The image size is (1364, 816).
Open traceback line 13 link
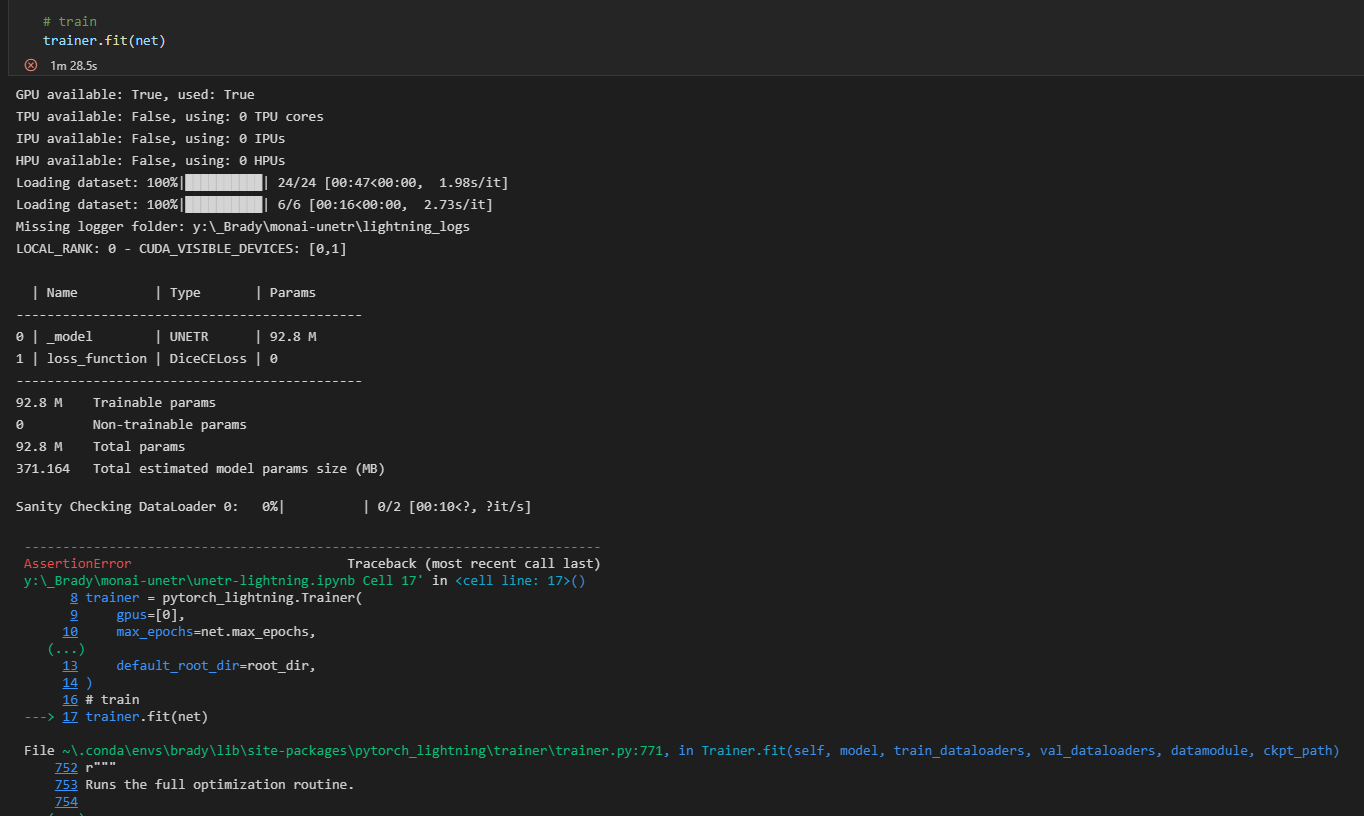pos(70,665)
